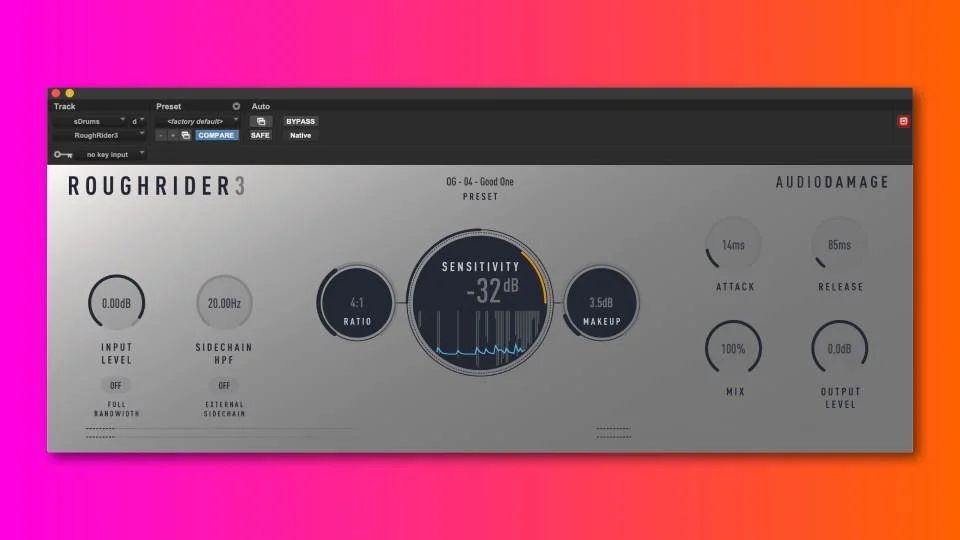Open the RoughRider3 plug-in selector dropdown
Screen dimensions: 960x540
coord(100,135)
